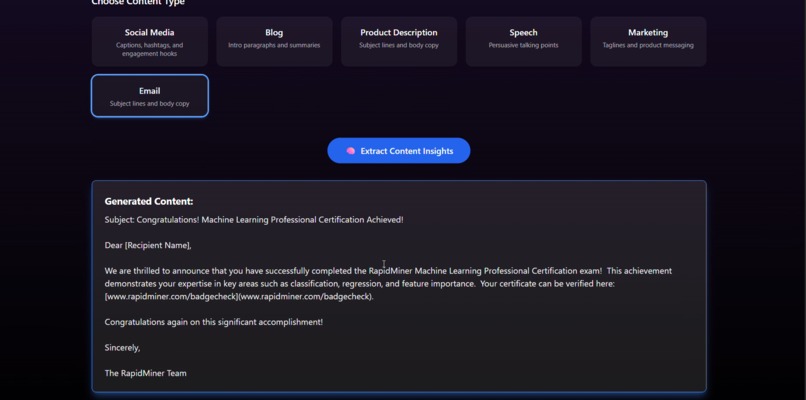Pick the Product Description content type
Image resolution: width=806 pixels, height=400 pixels.
pyautogui.click(x=399, y=42)
